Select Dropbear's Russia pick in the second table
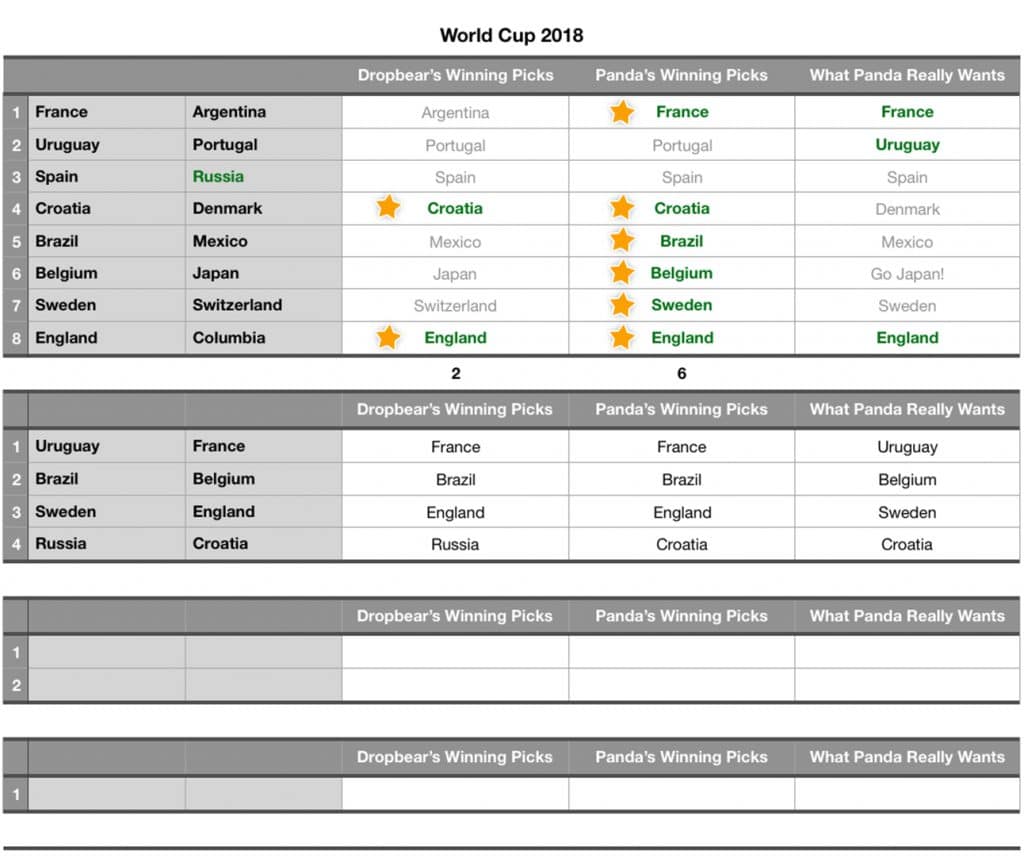 tap(455, 545)
